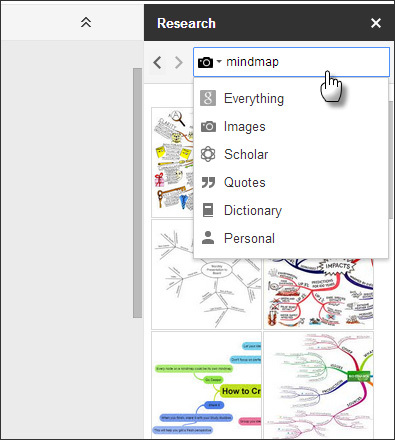Close the Research panel

pyautogui.click(x=376, y=23)
